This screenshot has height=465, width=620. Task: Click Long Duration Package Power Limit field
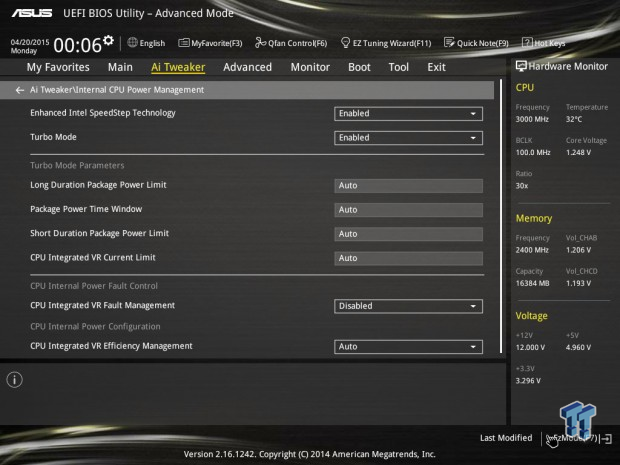pos(408,186)
